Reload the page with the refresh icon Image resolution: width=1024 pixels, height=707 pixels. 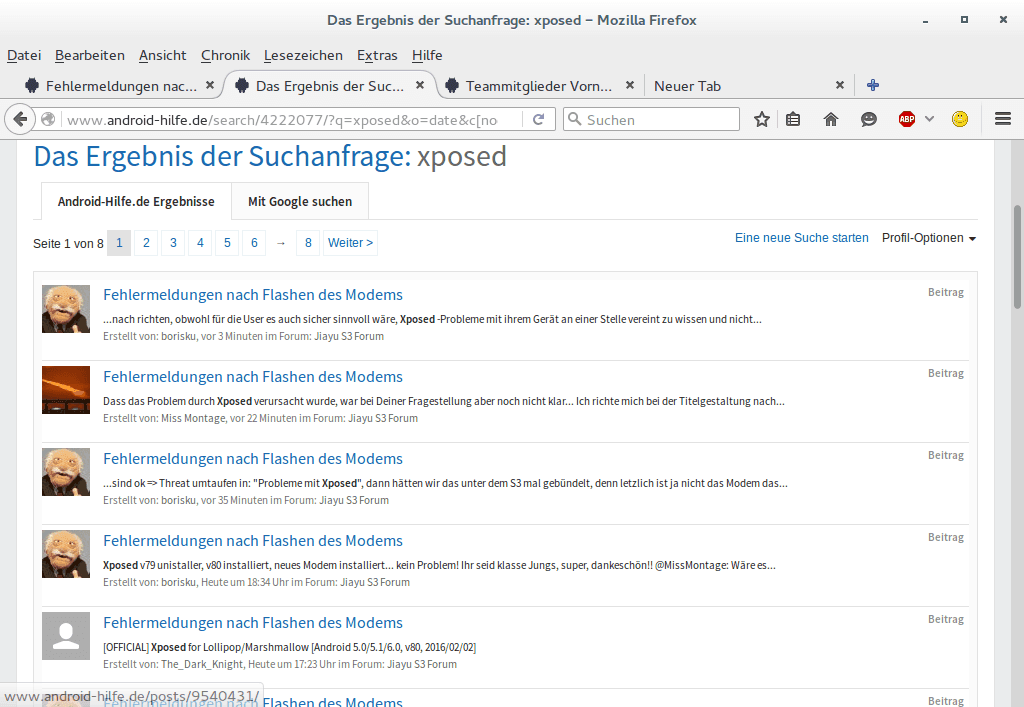[539, 119]
